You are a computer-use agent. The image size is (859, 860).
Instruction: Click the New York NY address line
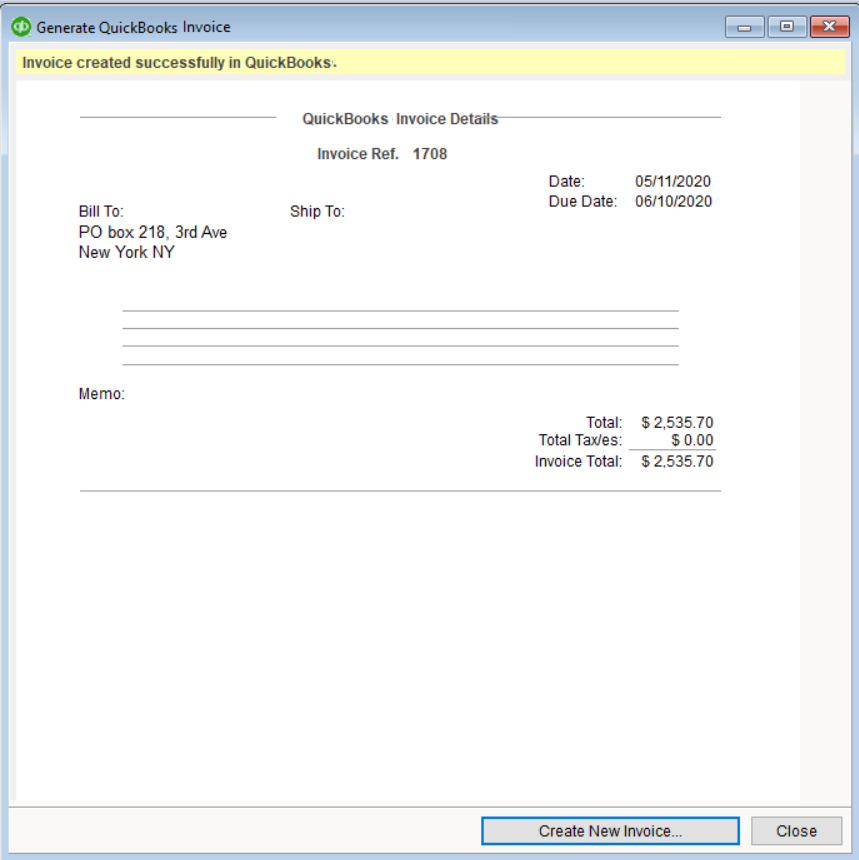pos(126,252)
